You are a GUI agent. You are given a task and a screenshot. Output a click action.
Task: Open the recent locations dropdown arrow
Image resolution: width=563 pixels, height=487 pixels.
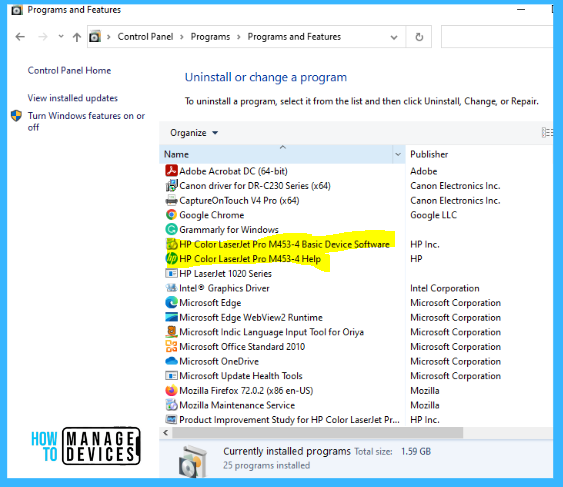(61, 36)
